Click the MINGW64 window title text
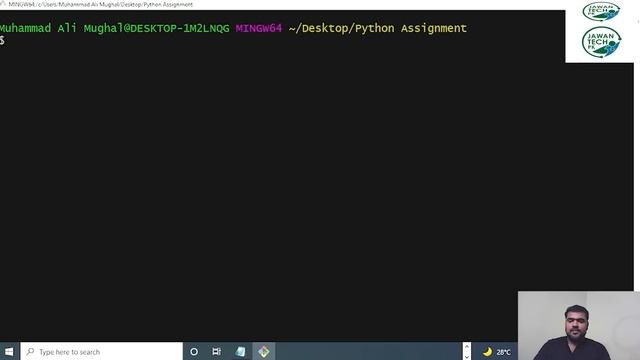The image size is (640, 360). tap(100, 4)
